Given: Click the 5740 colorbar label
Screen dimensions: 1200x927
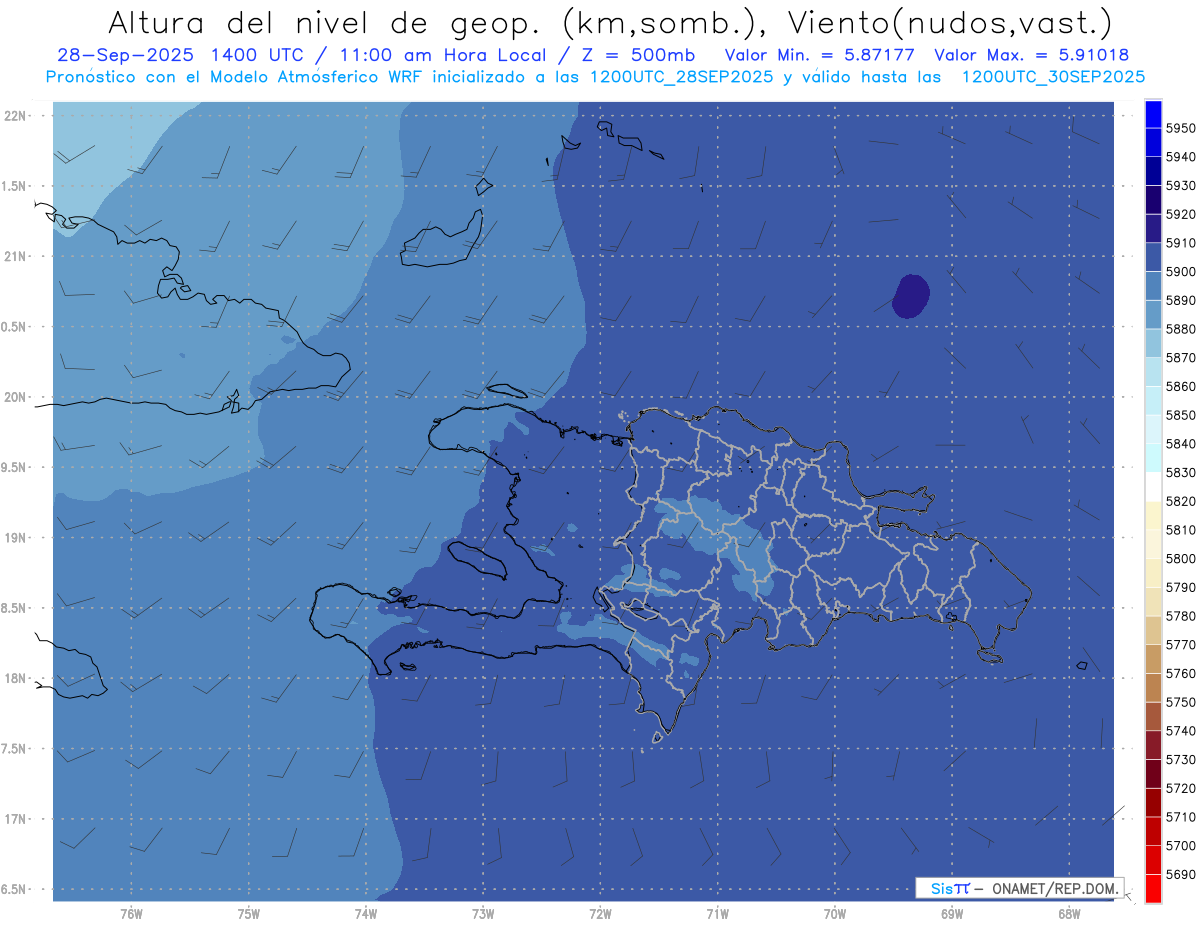Looking at the screenshot, I should click(1180, 731).
